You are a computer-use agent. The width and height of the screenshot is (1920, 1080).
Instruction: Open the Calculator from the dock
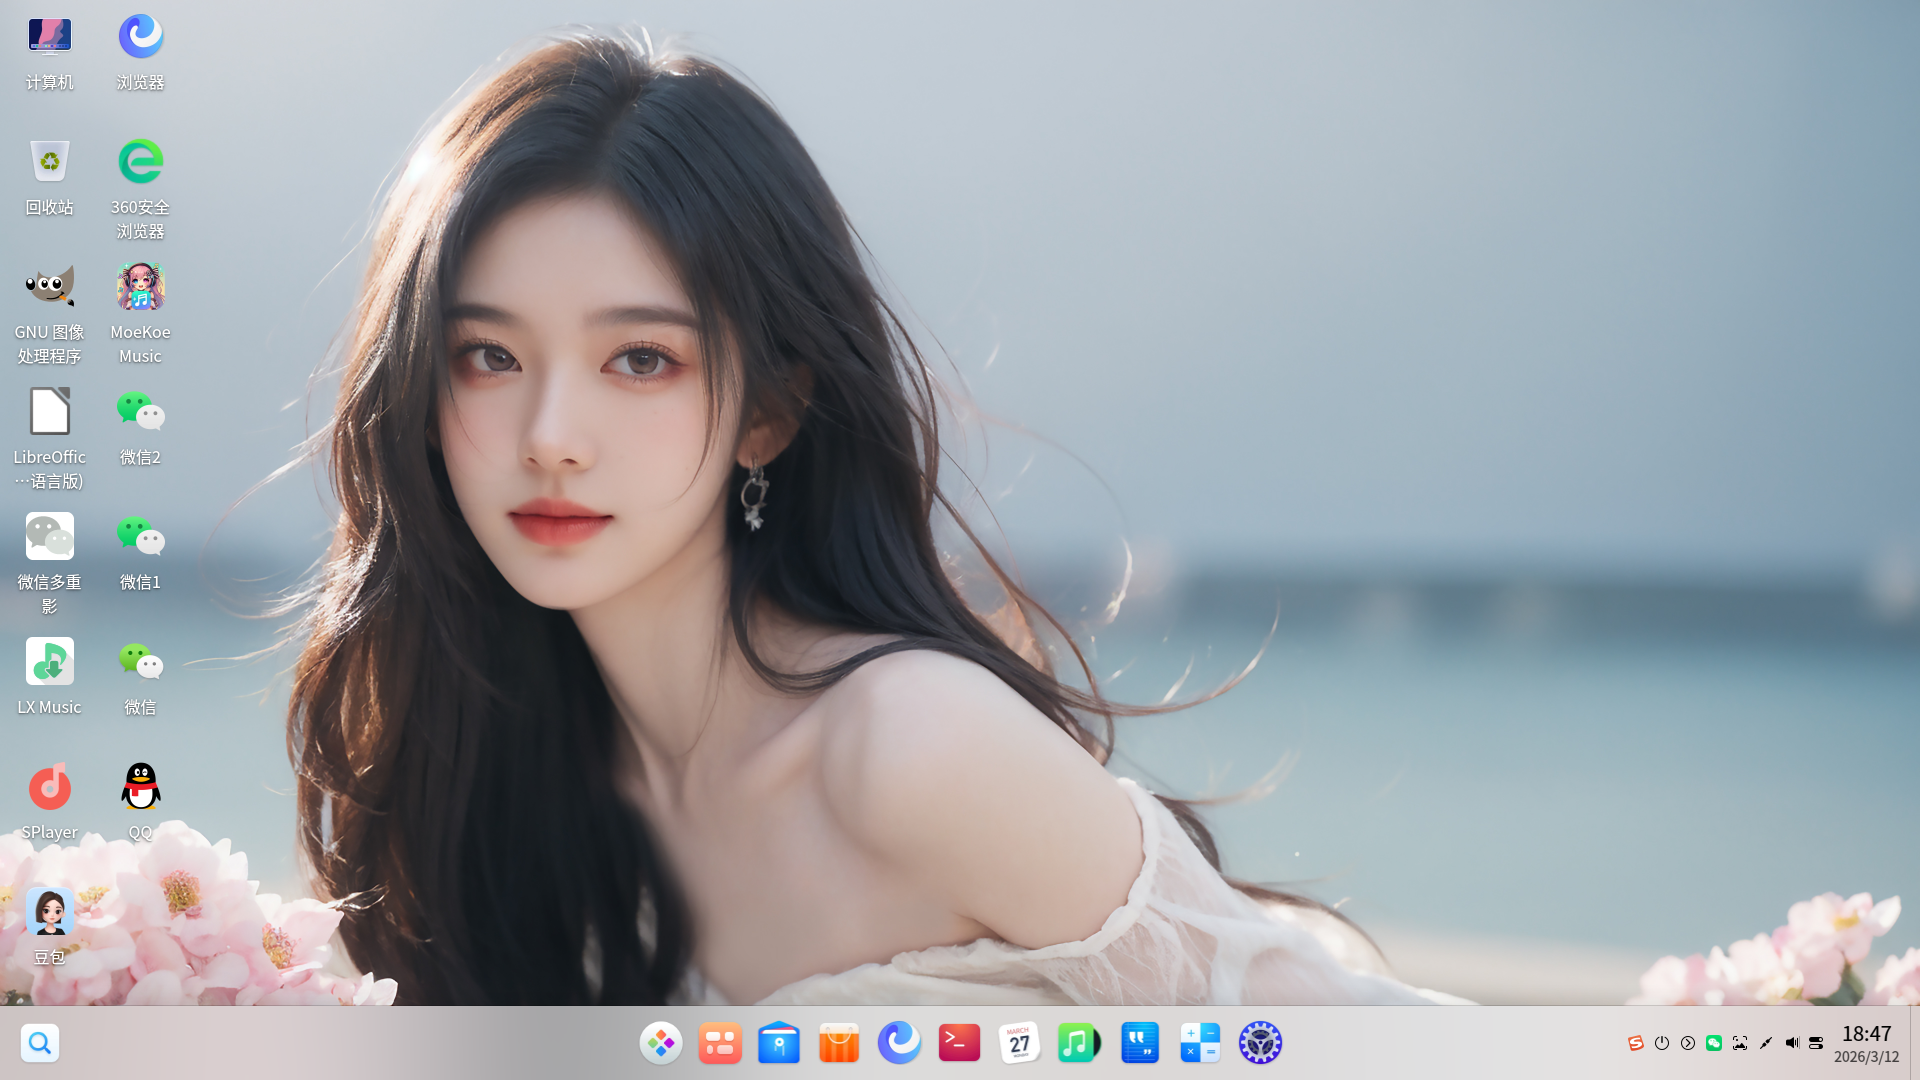[1199, 1043]
